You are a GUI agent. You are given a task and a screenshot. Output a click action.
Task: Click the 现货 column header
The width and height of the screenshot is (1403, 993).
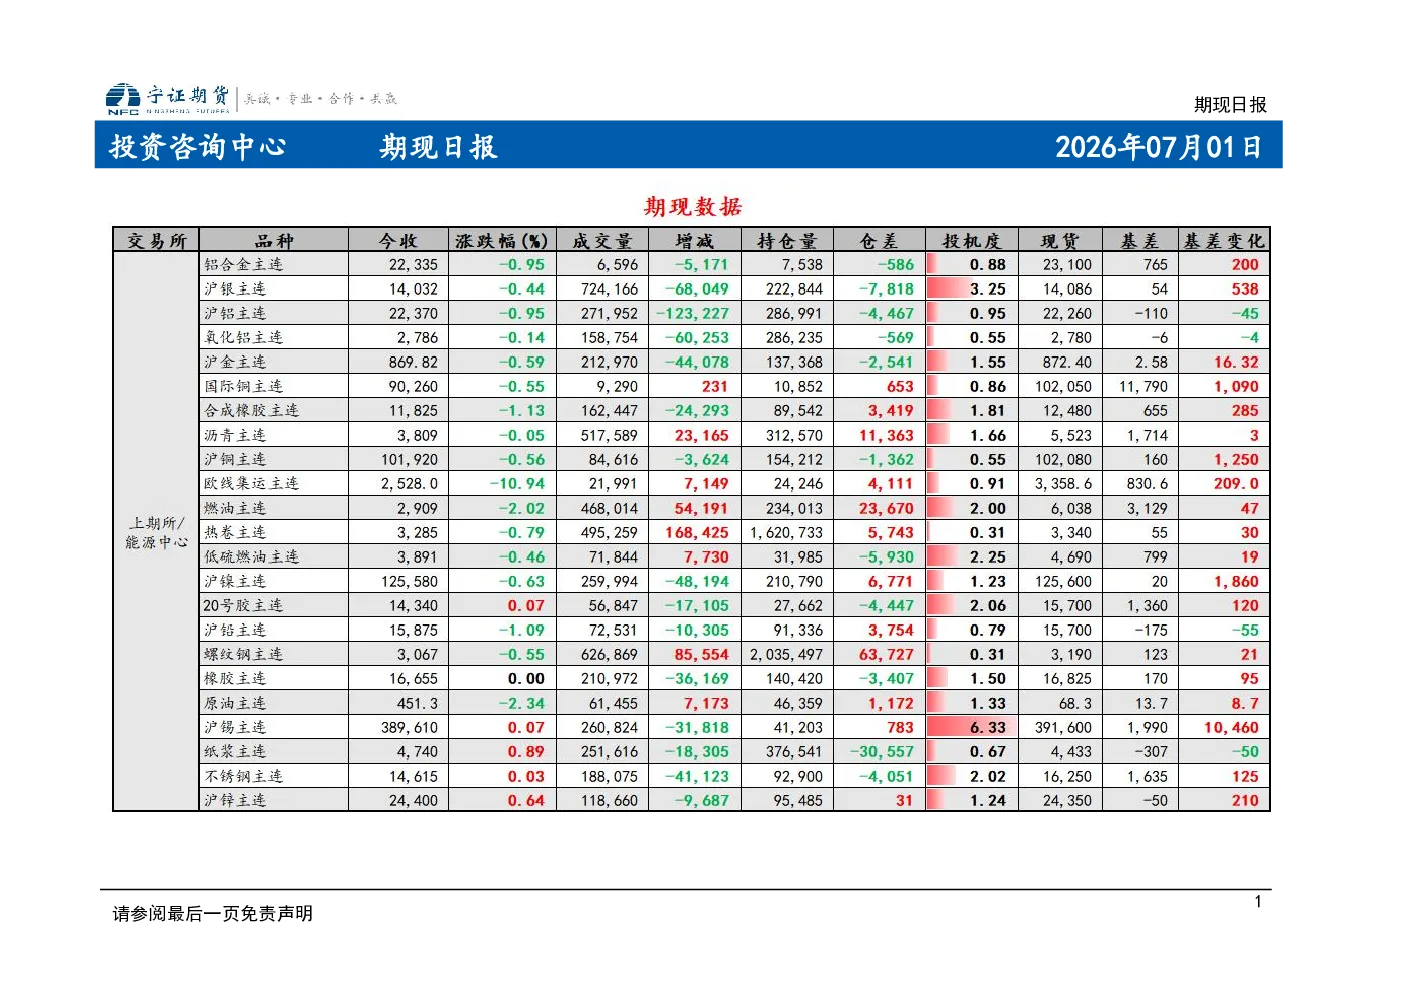click(1060, 241)
